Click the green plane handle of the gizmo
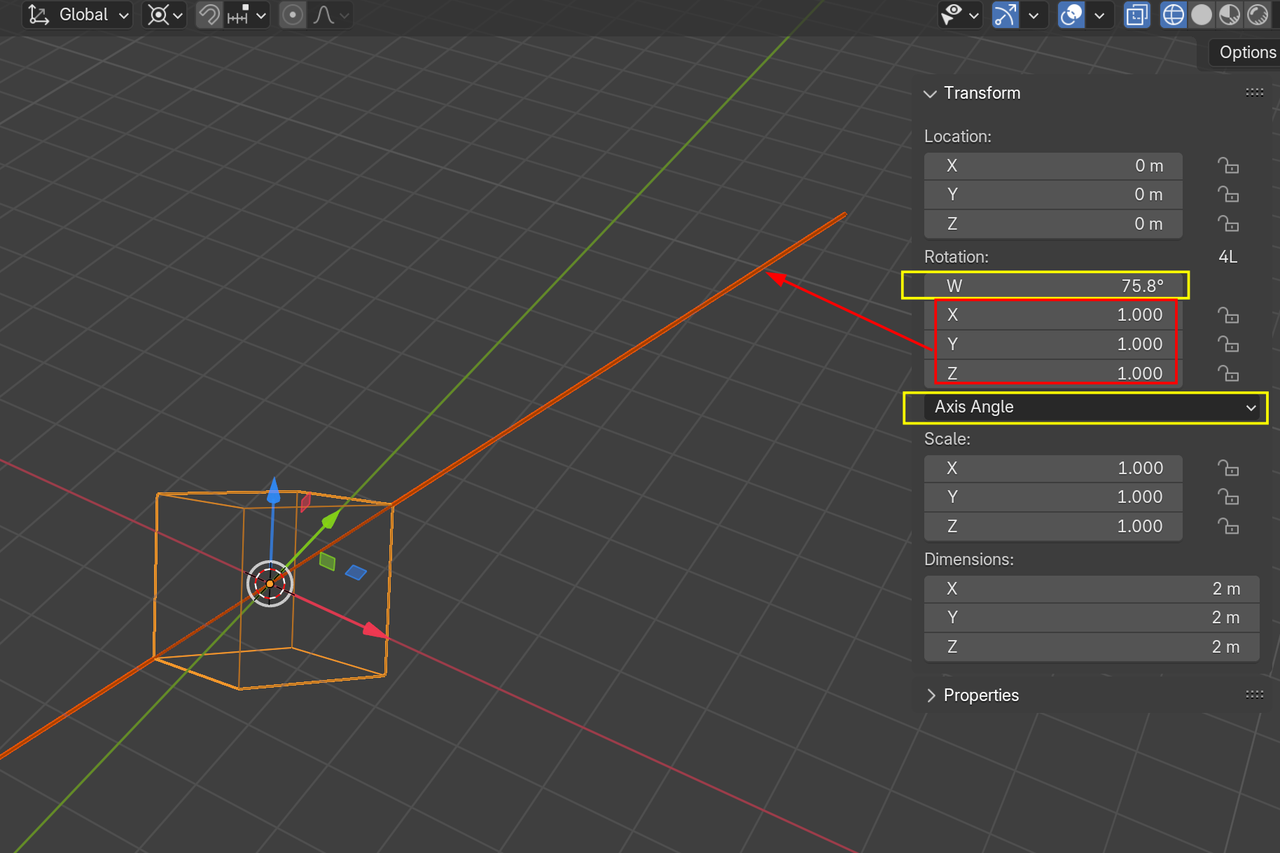 point(327,561)
